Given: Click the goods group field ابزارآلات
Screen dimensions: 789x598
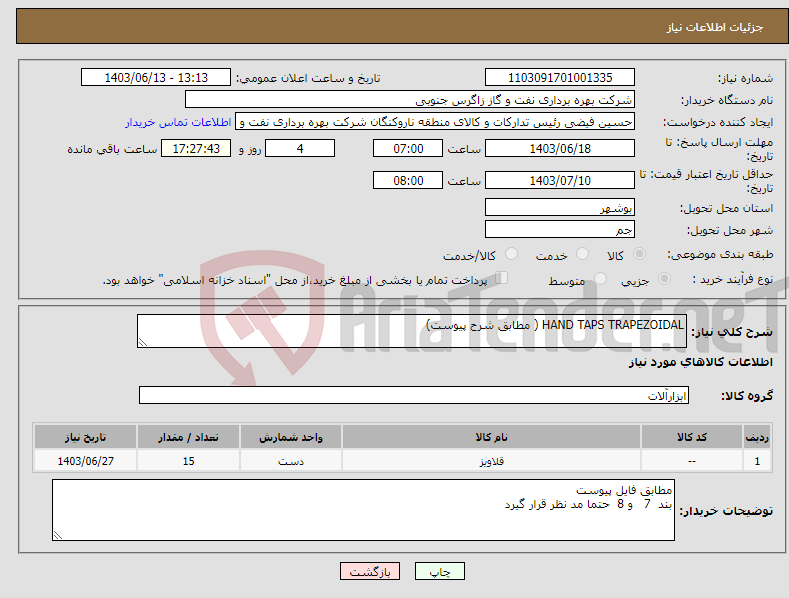Looking at the screenshot, I should pos(414,395).
